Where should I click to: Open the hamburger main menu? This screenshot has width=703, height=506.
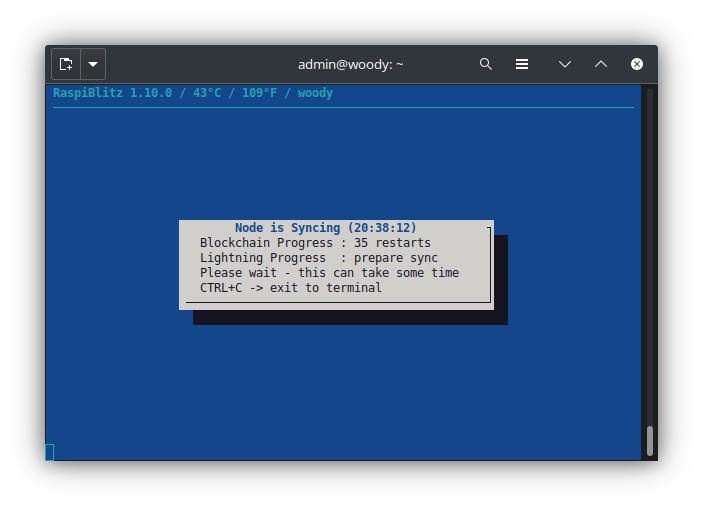(x=522, y=64)
